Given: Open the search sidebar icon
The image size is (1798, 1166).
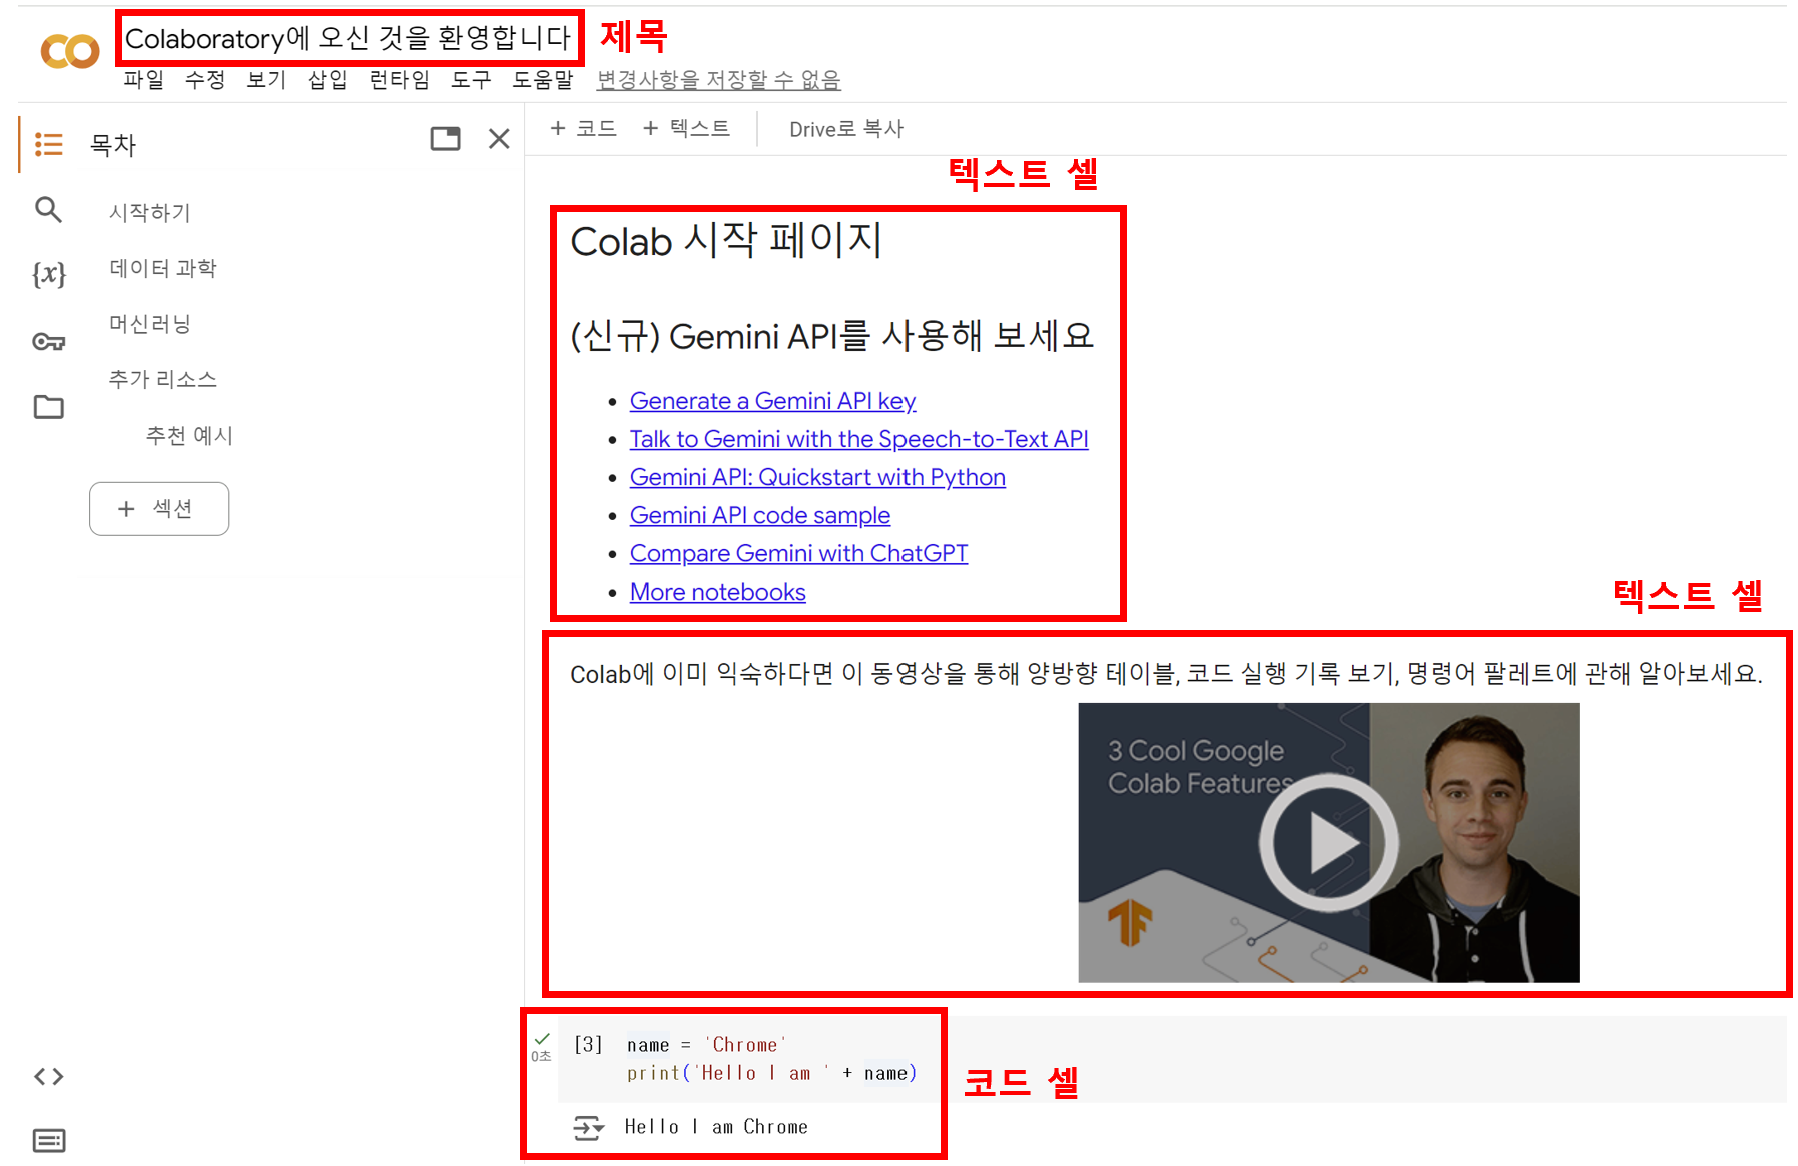Looking at the screenshot, I should point(48,209).
